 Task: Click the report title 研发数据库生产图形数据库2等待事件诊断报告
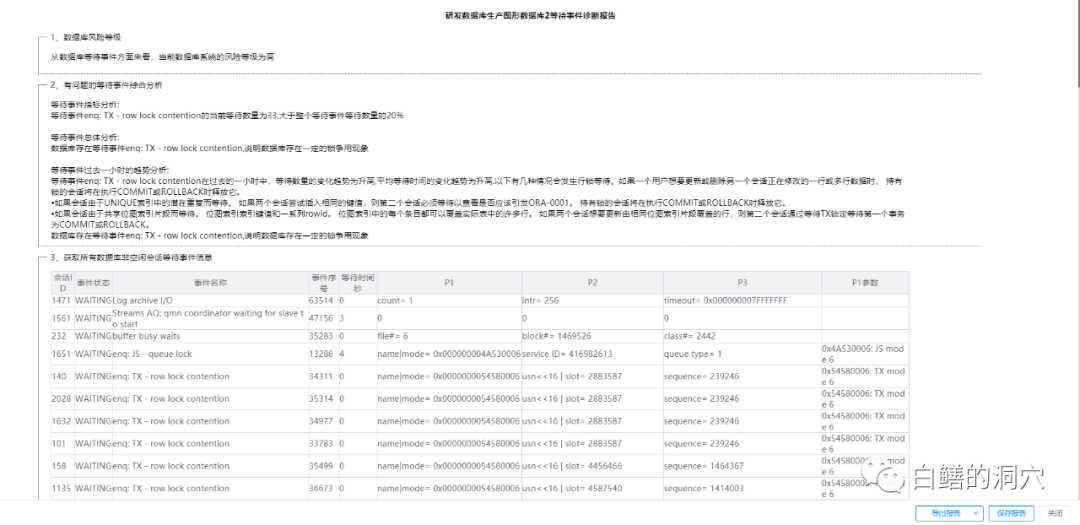(x=530, y=14)
